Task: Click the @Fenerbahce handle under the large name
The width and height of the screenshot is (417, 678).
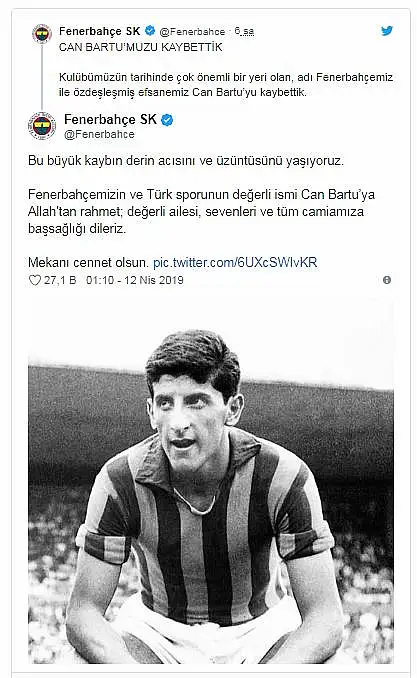Action: tap(99, 134)
